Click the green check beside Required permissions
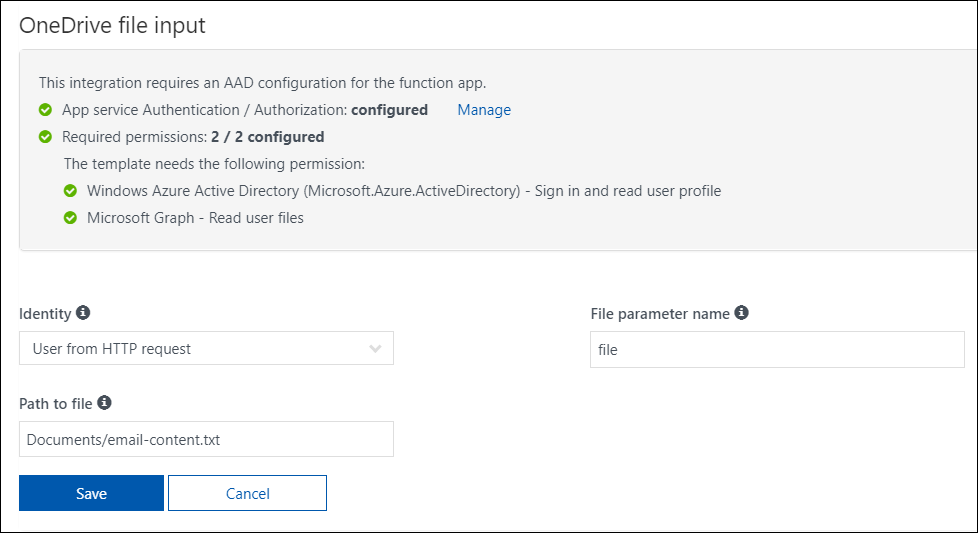978x533 pixels. (45, 137)
